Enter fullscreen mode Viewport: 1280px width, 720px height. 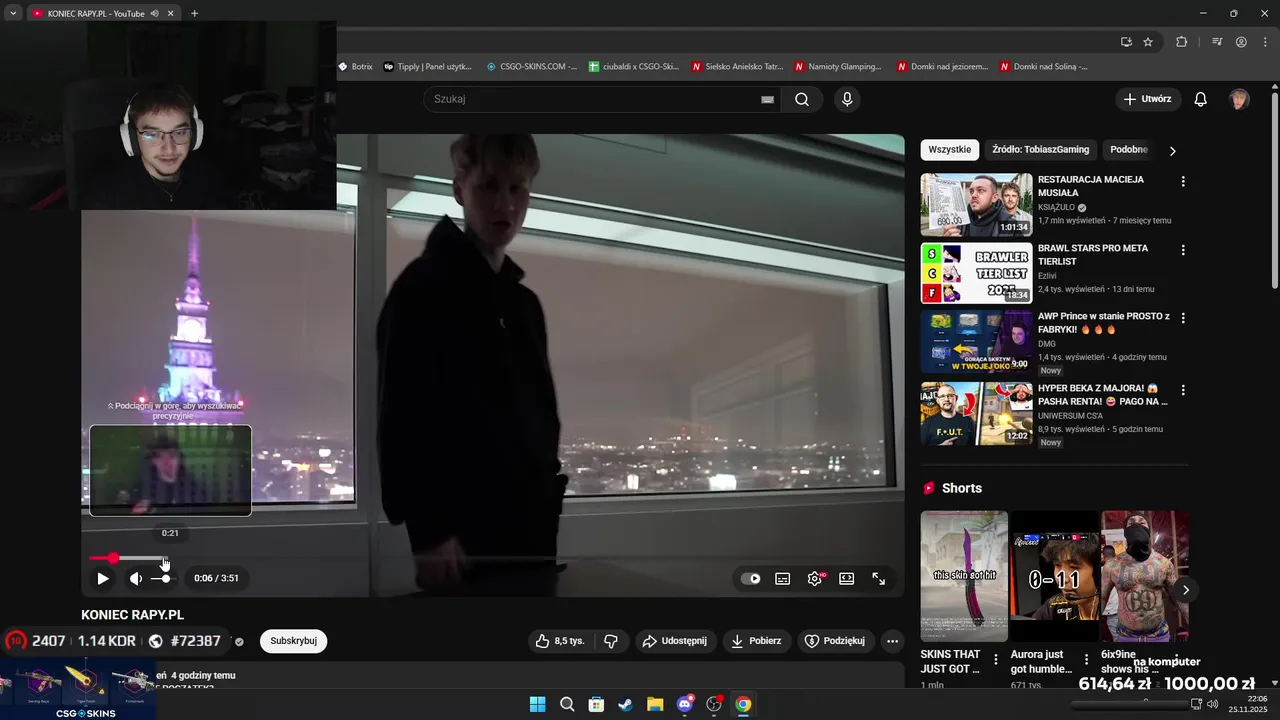tap(879, 578)
